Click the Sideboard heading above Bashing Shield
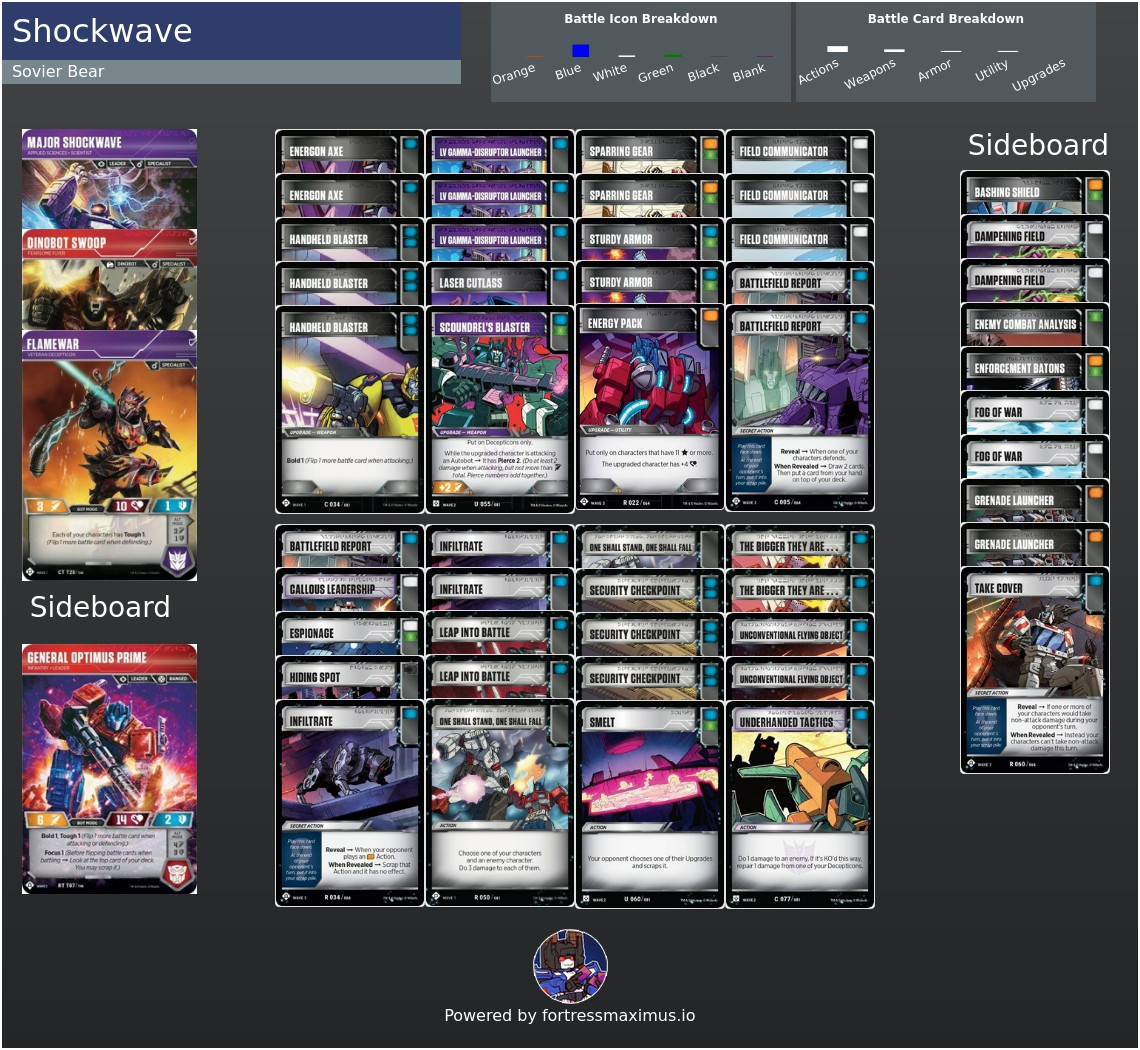Screen dimensions: 1140x1050 (x=1037, y=145)
